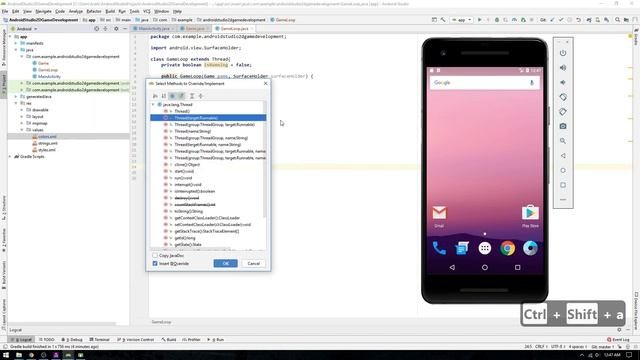The image size is (640, 360).
Task: Collapse the res folder node
Action: pos(16,103)
